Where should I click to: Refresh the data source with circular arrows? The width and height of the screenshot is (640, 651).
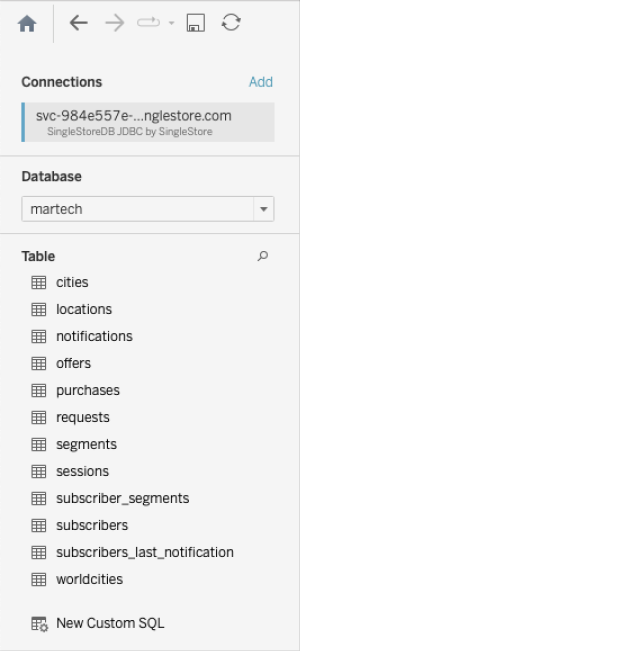[x=231, y=22]
